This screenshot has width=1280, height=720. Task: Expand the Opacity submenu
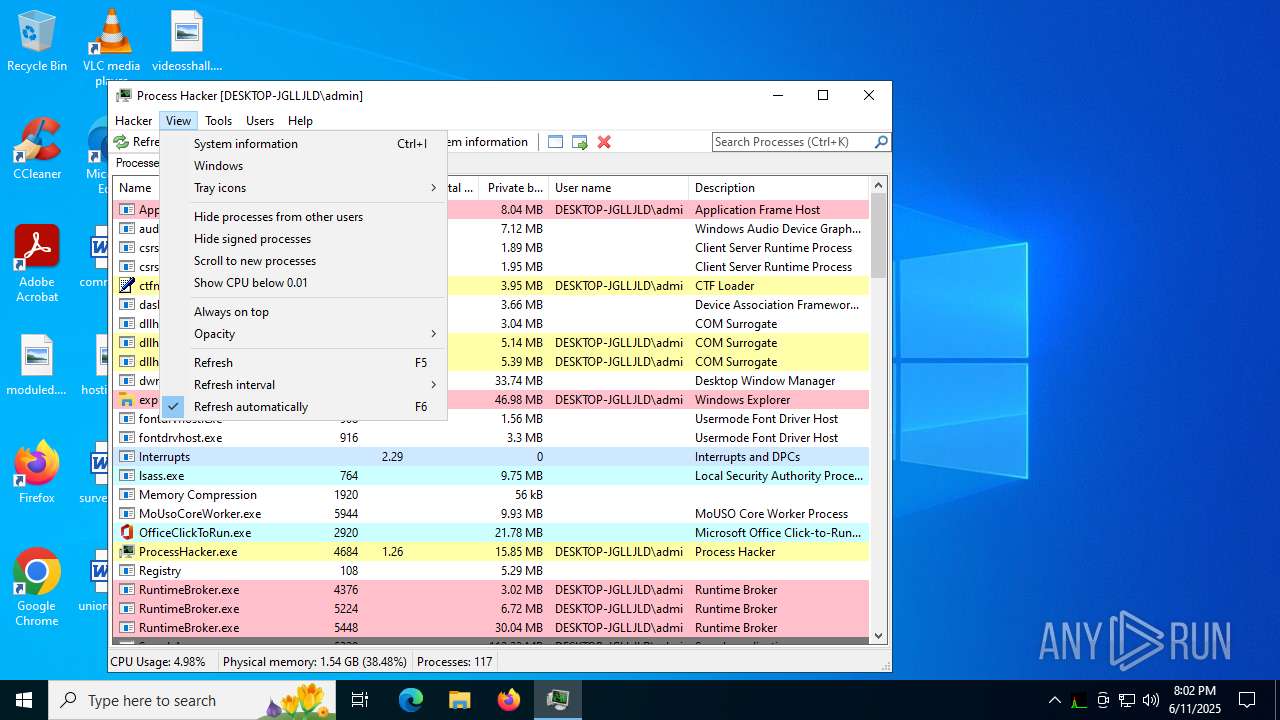pyautogui.click(x=303, y=333)
